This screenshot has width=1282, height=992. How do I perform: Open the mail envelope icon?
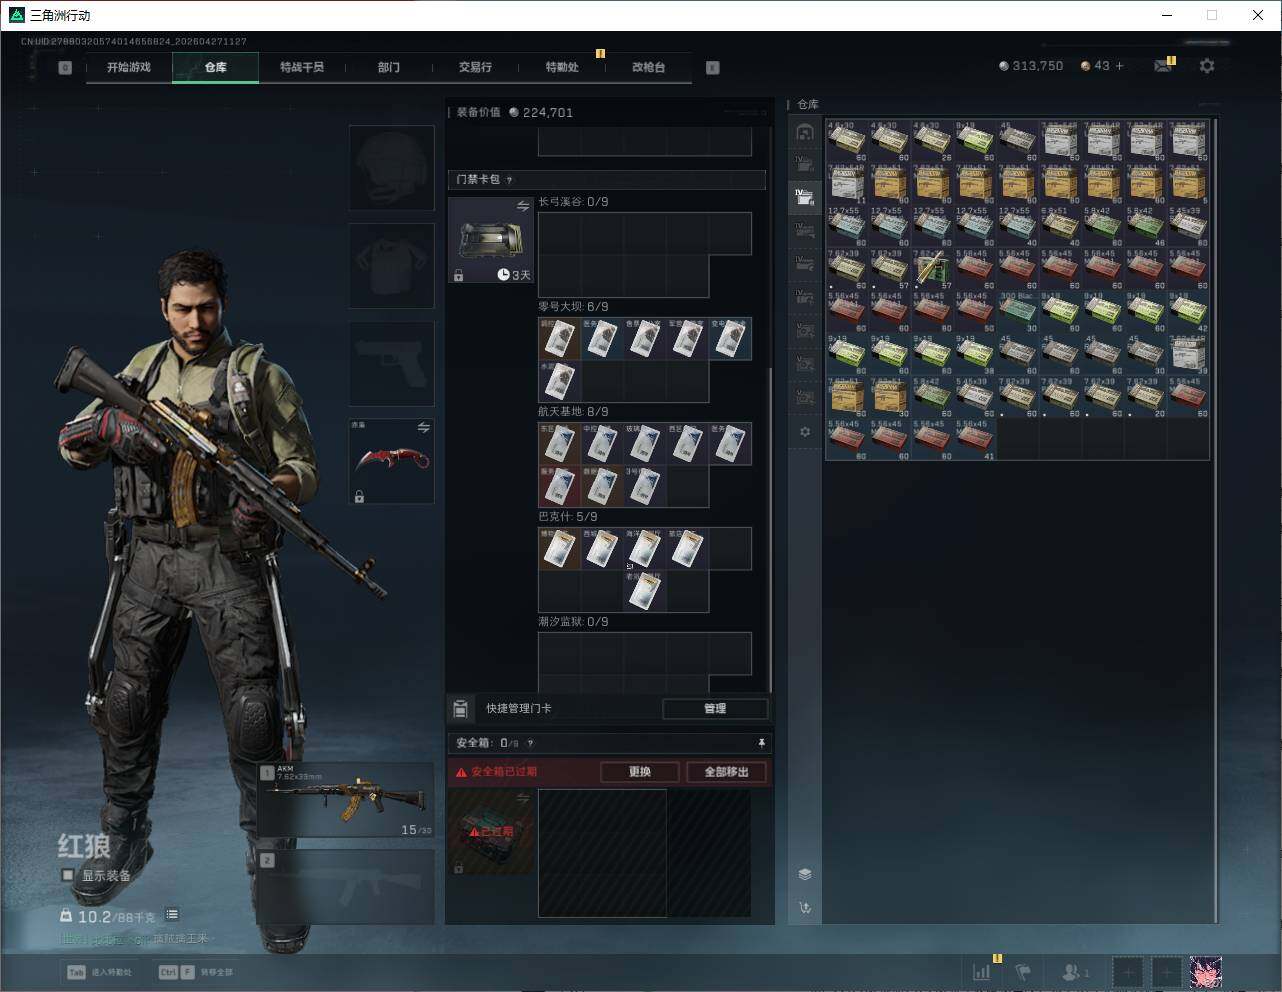(x=1163, y=66)
